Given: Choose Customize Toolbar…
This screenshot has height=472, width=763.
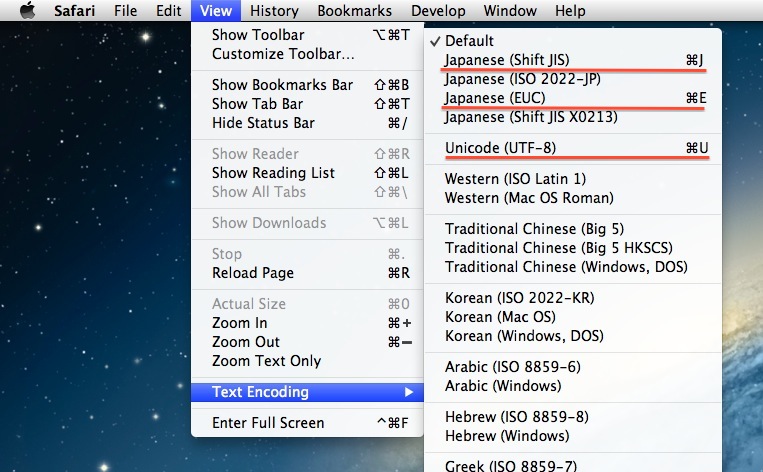Looking at the screenshot, I should click(x=308, y=54).
